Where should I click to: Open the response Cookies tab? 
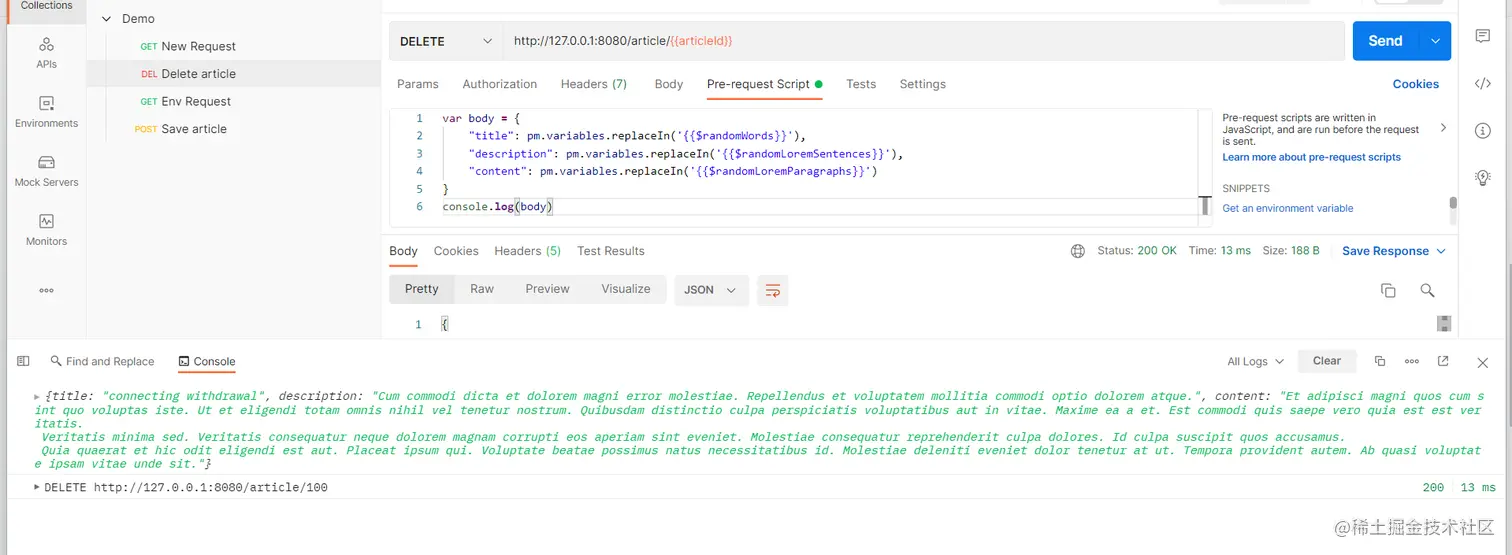coord(456,251)
